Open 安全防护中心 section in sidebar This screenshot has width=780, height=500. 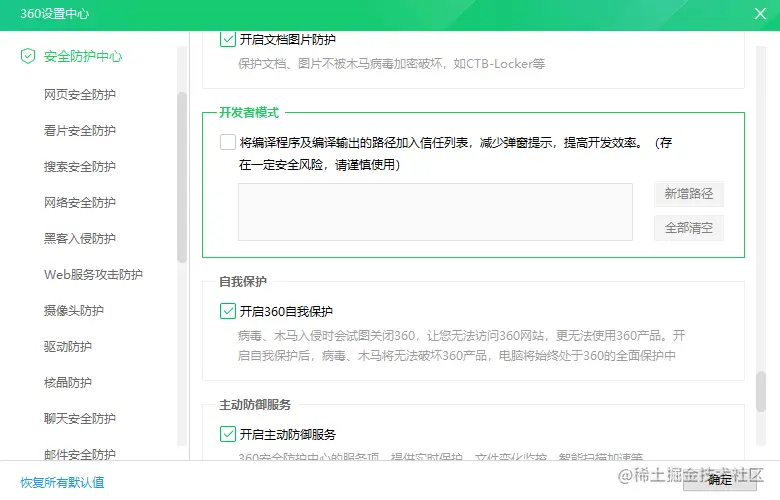83,56
